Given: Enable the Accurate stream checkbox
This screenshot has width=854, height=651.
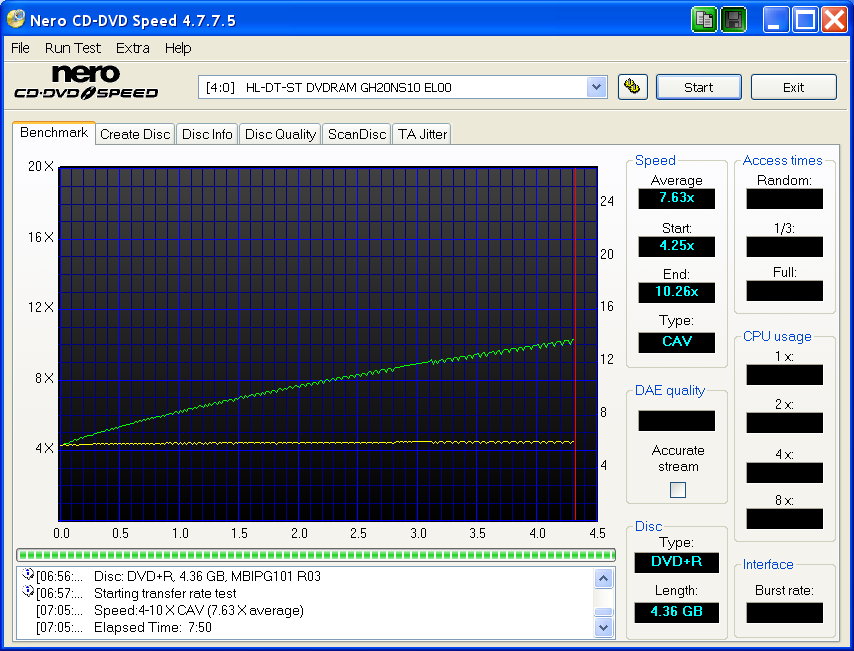Looking at the screenshot, I should [x=677, y=489].
